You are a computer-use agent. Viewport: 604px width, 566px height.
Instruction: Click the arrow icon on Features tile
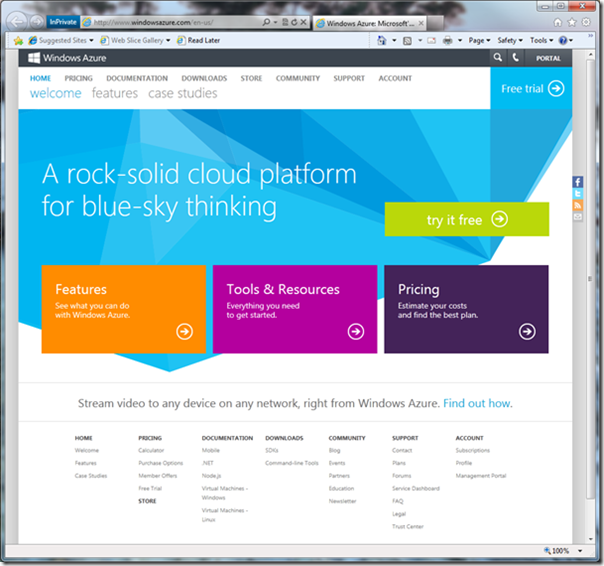[185, 331]
